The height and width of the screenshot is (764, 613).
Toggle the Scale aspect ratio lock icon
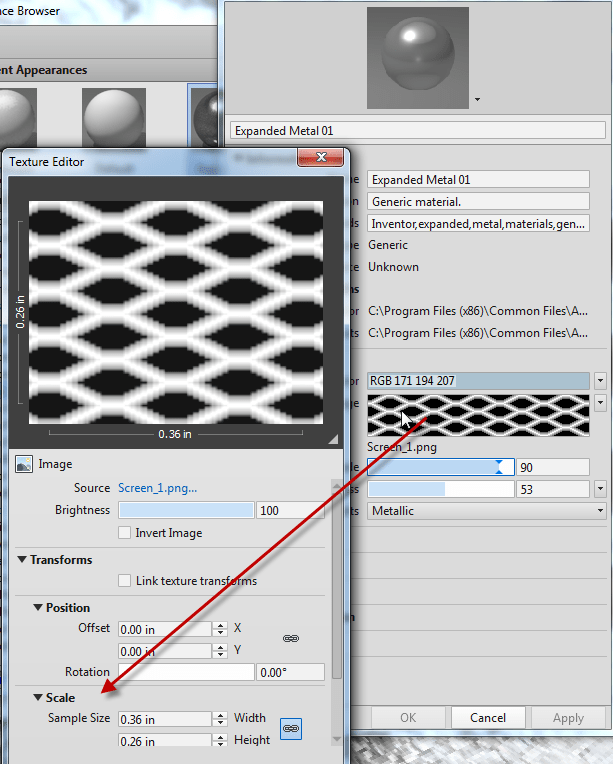[291, 728]
